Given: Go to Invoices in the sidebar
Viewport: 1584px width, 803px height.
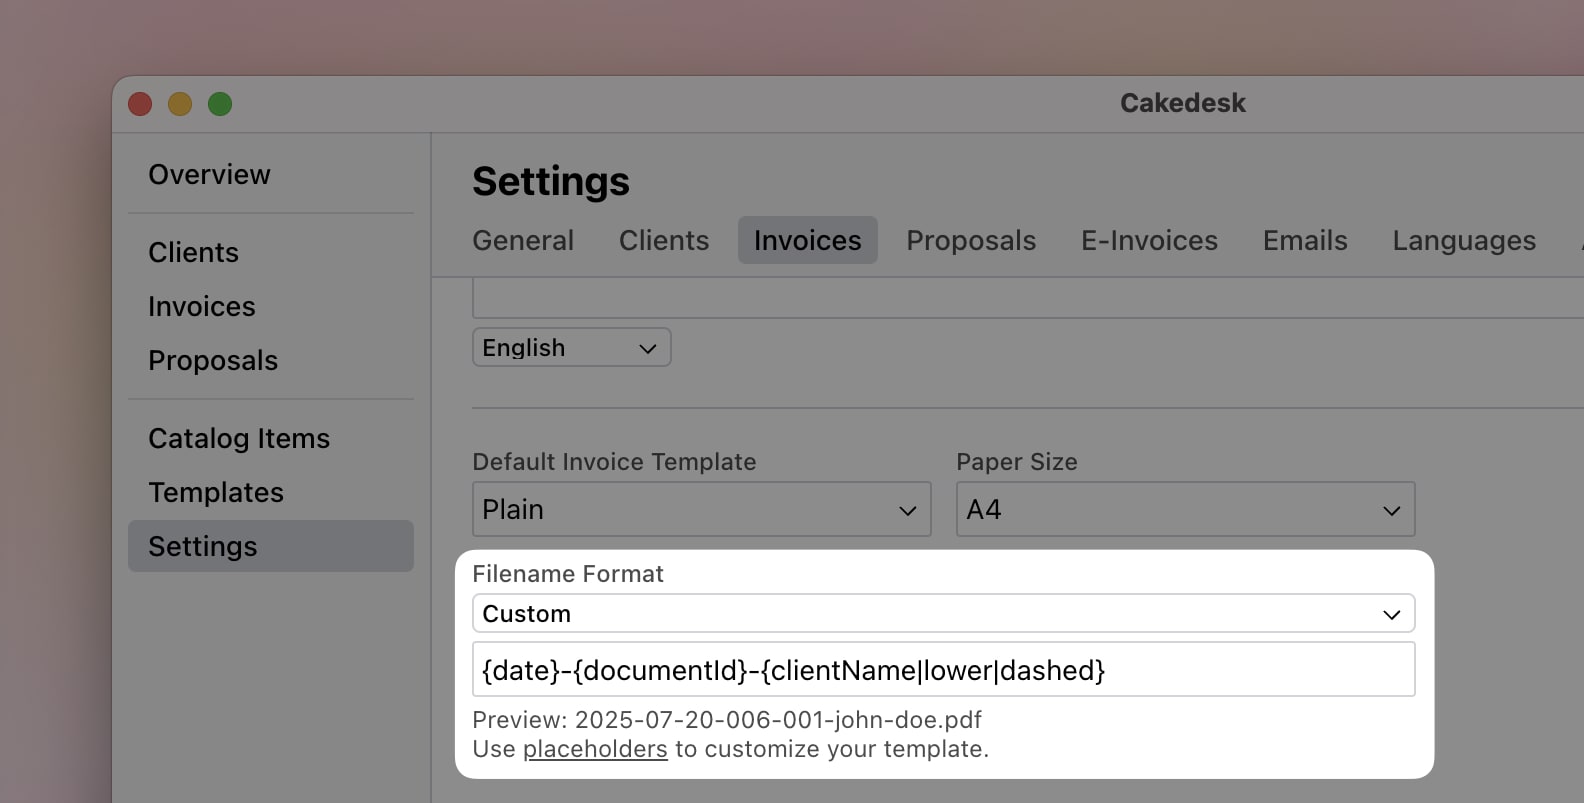Looking at the screenshot, I should (x=202, y=306).
